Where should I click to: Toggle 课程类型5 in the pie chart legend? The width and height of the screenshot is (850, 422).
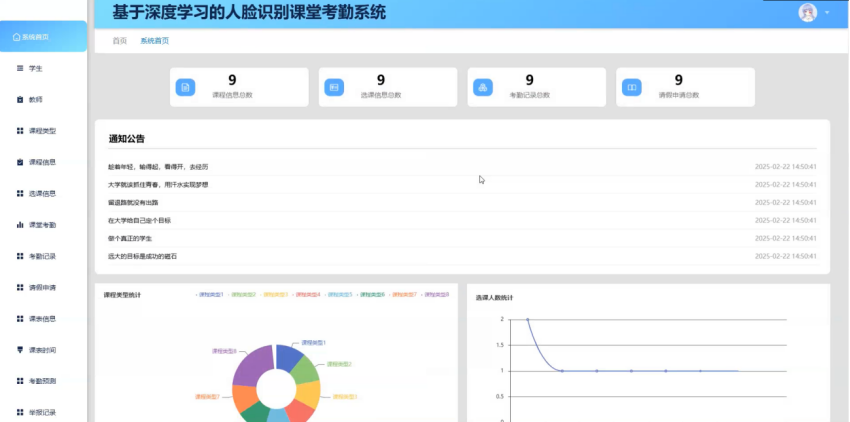click(x=338, y=295)
